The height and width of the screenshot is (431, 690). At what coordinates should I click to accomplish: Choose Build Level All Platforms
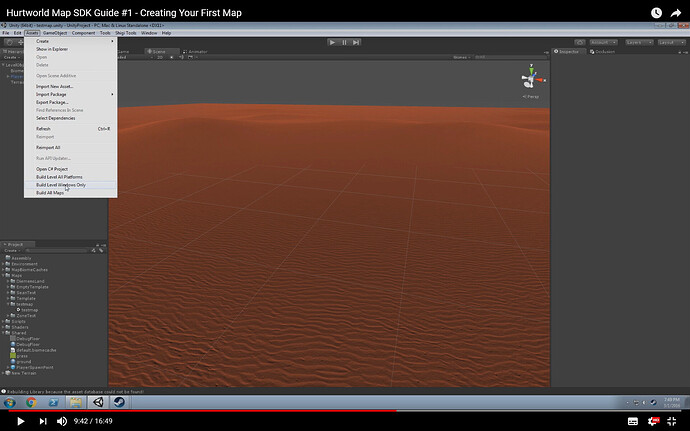point(70,177)
